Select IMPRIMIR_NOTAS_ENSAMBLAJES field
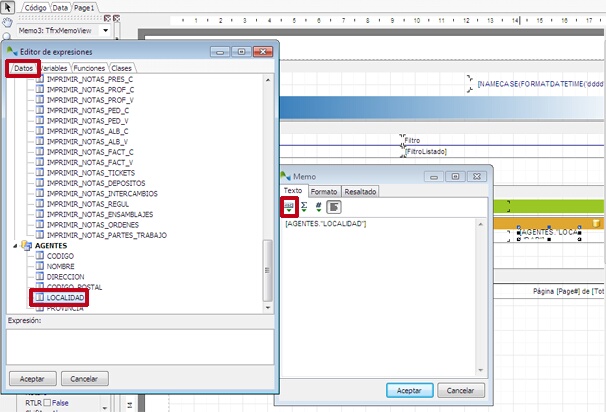 coord(100,215)
